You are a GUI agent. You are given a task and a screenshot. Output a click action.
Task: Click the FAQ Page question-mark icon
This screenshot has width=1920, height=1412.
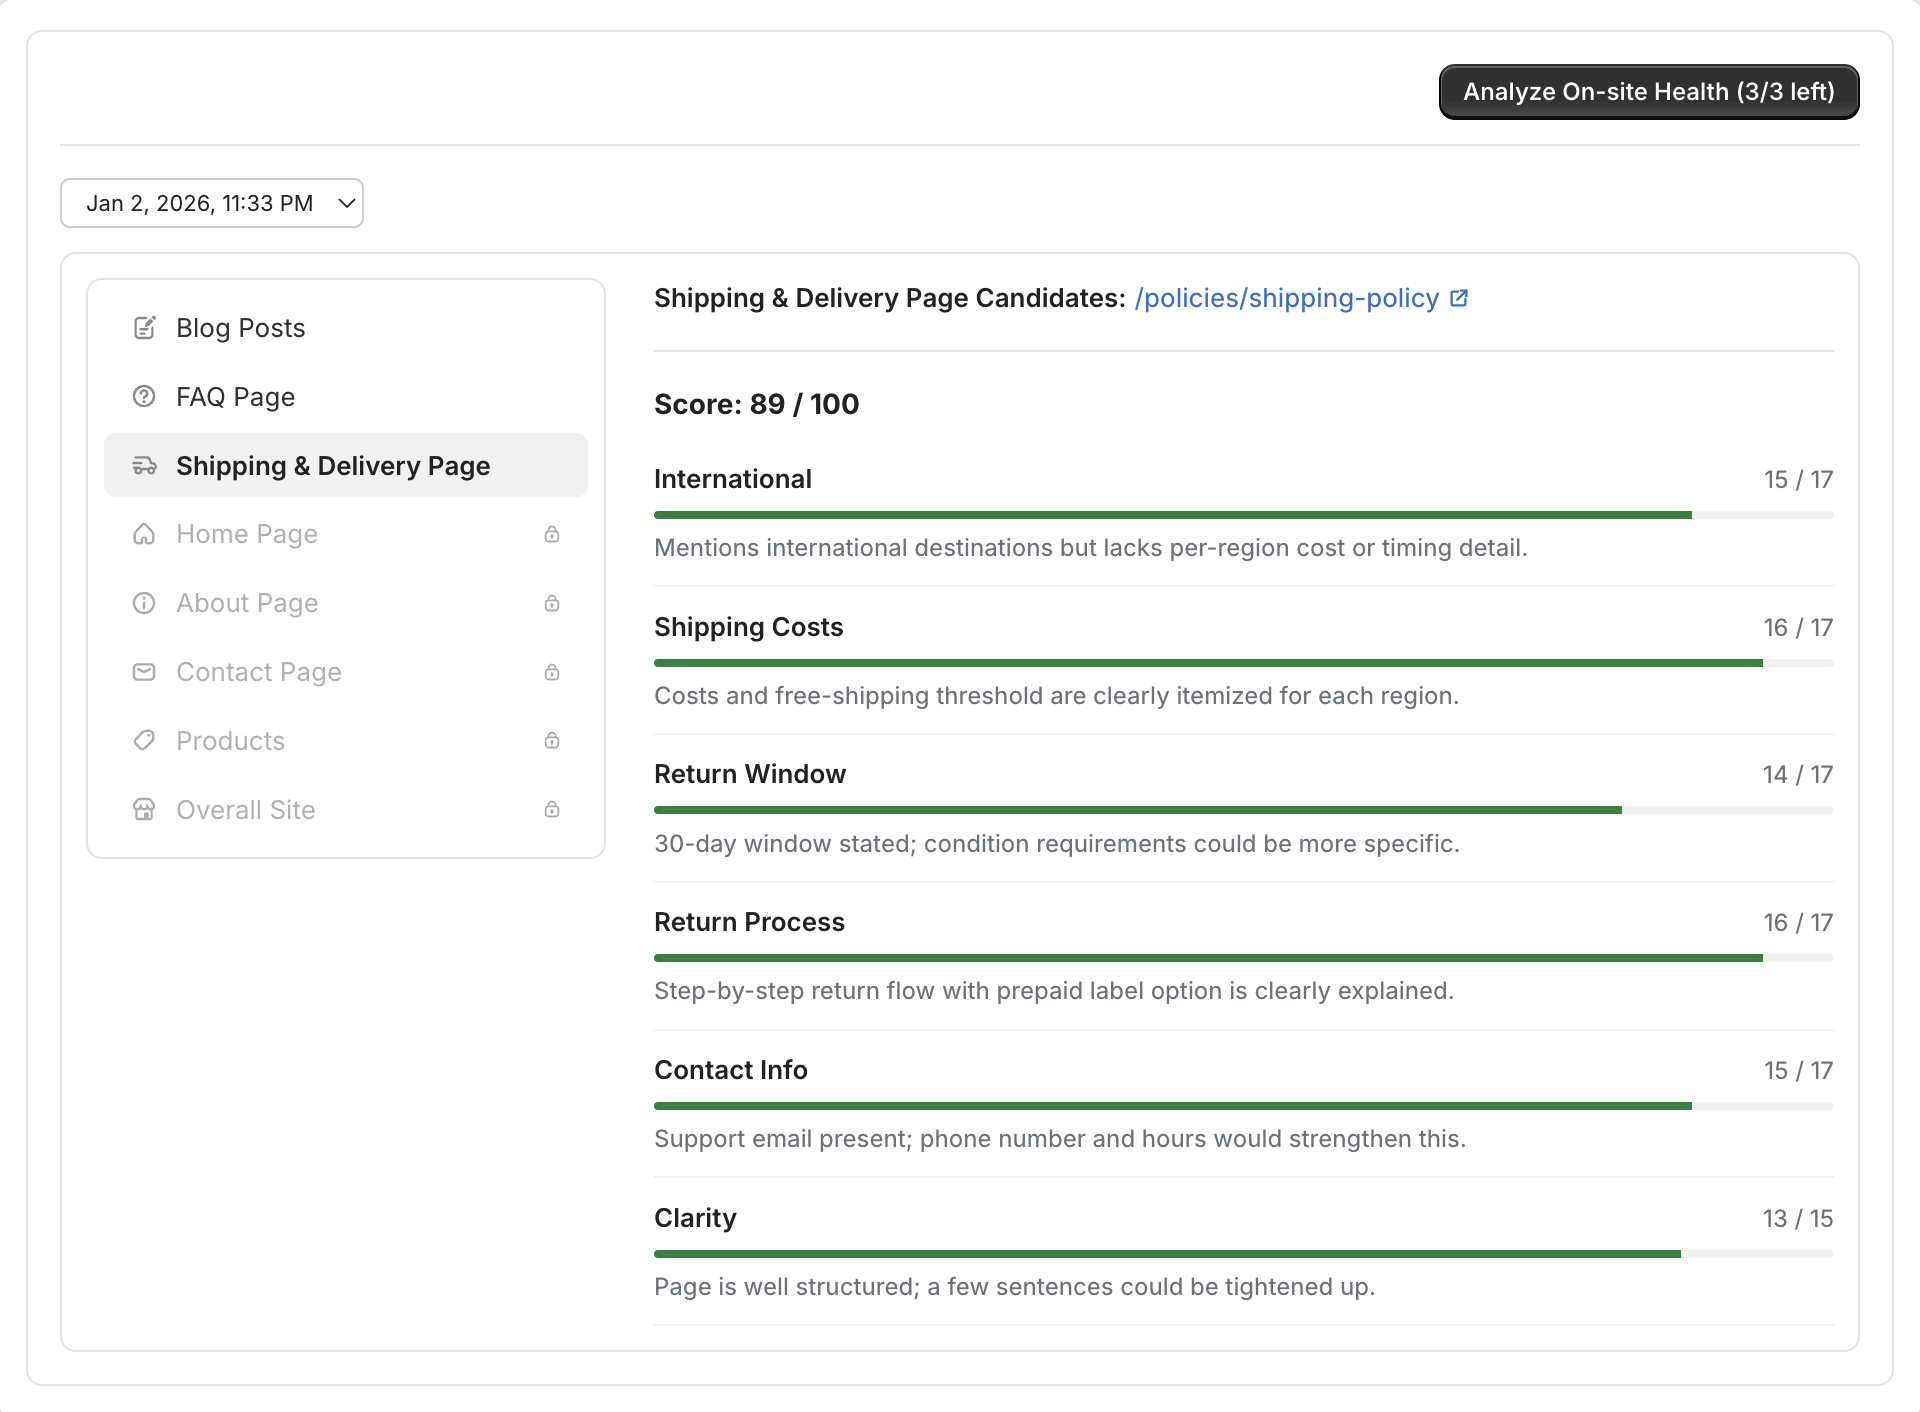[145, 397]
